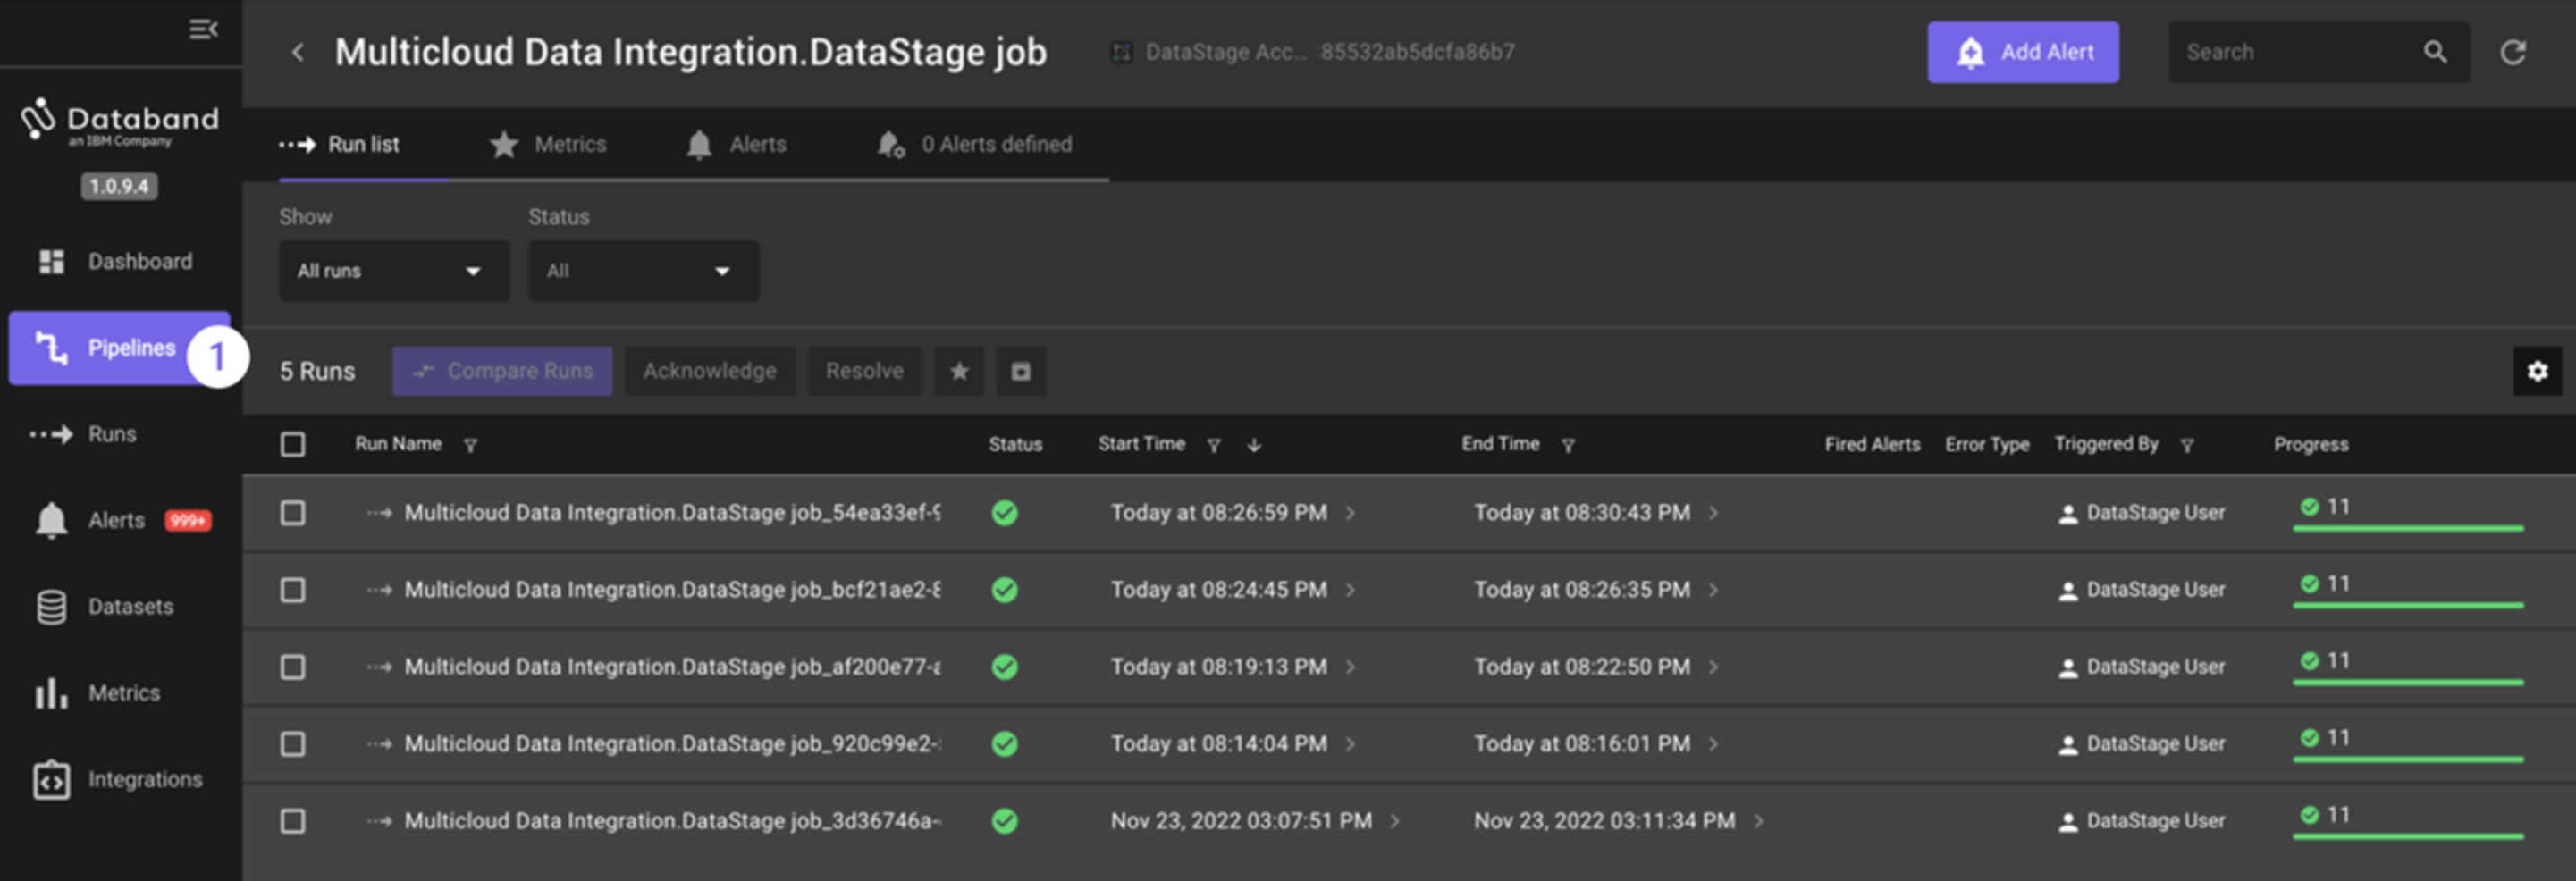Click the DataStage account icon in header
This screenshot has width=2576, height=881.
pyautogui.click(x=1121, y=52)
